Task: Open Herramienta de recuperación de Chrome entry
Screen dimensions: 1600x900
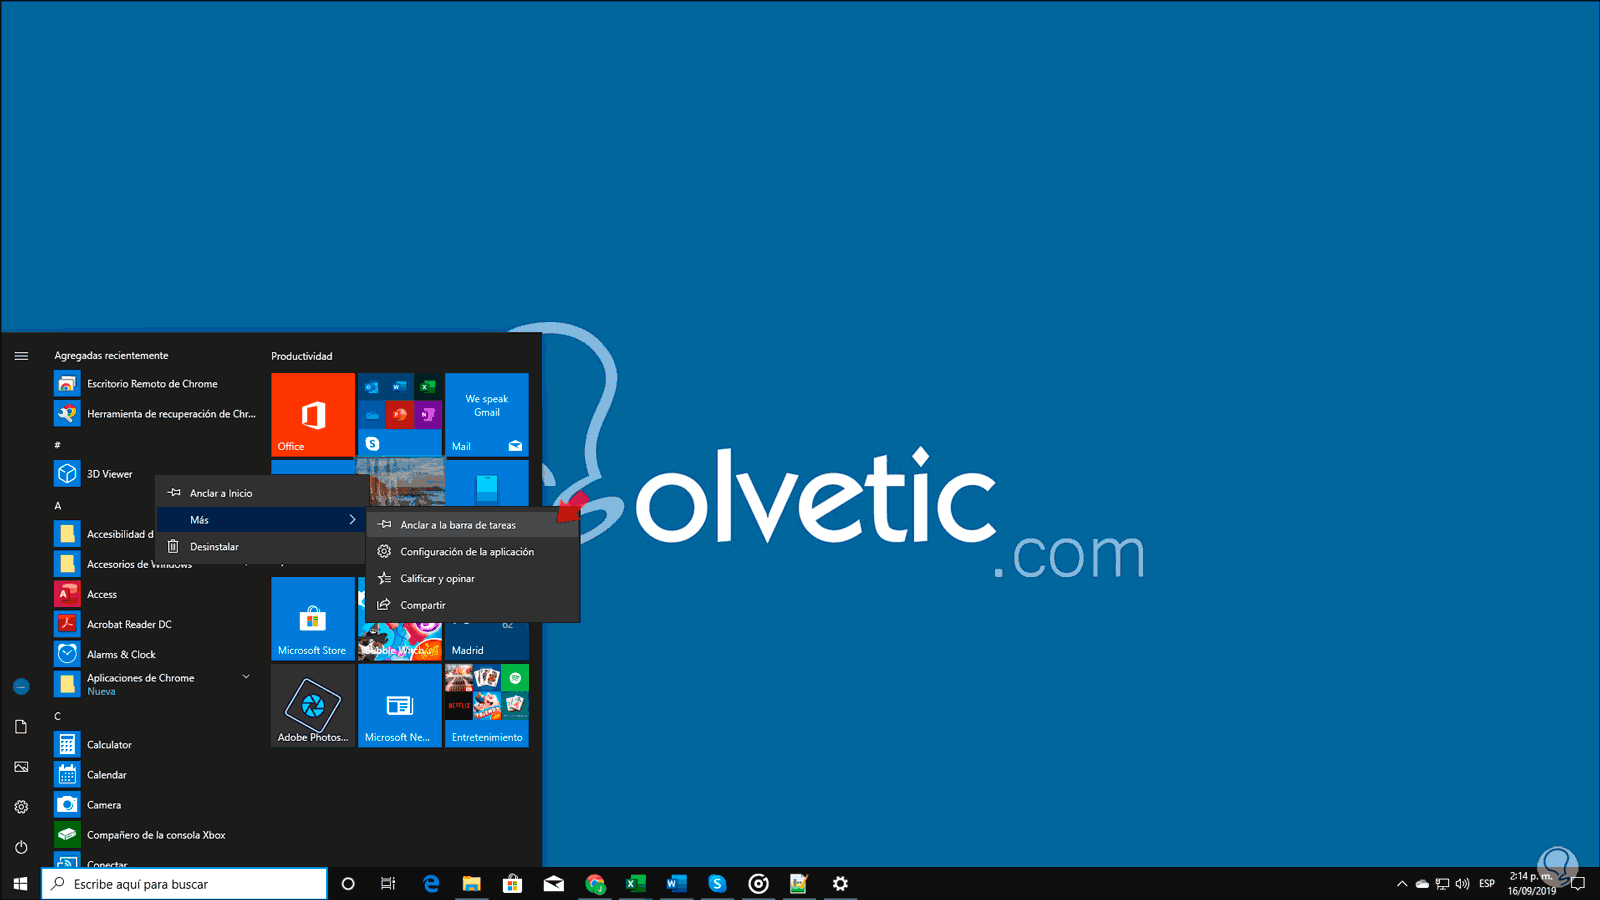Action: coord(157,414)
